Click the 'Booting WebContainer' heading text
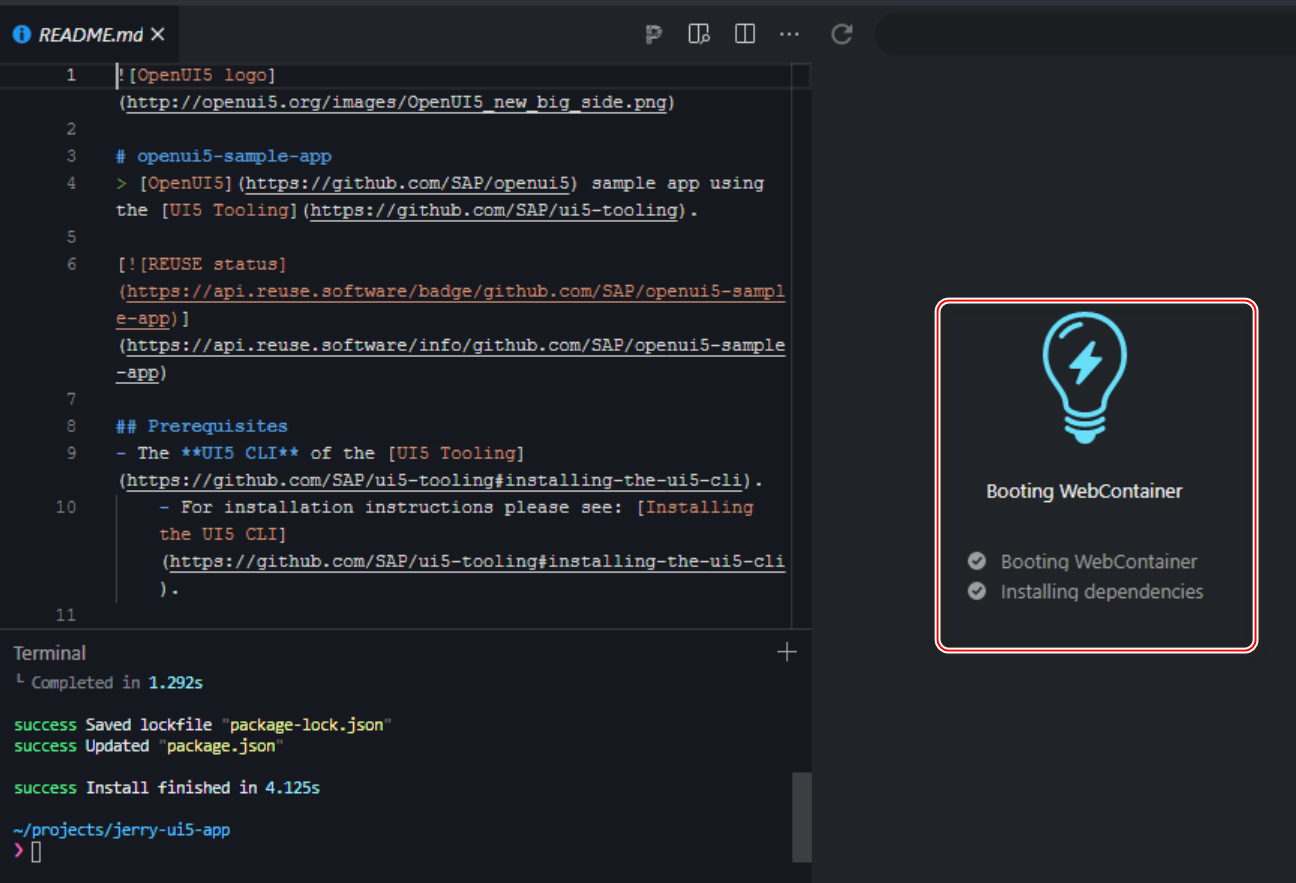 click(x=1084, y=491)
